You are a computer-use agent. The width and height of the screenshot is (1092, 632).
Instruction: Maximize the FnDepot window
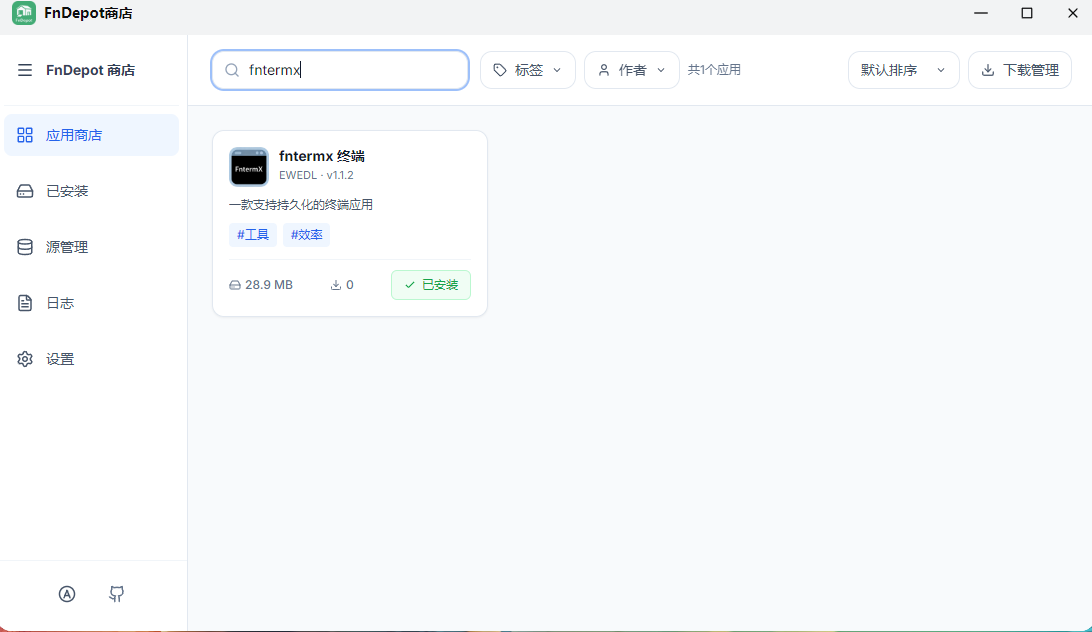(1027, 13)
